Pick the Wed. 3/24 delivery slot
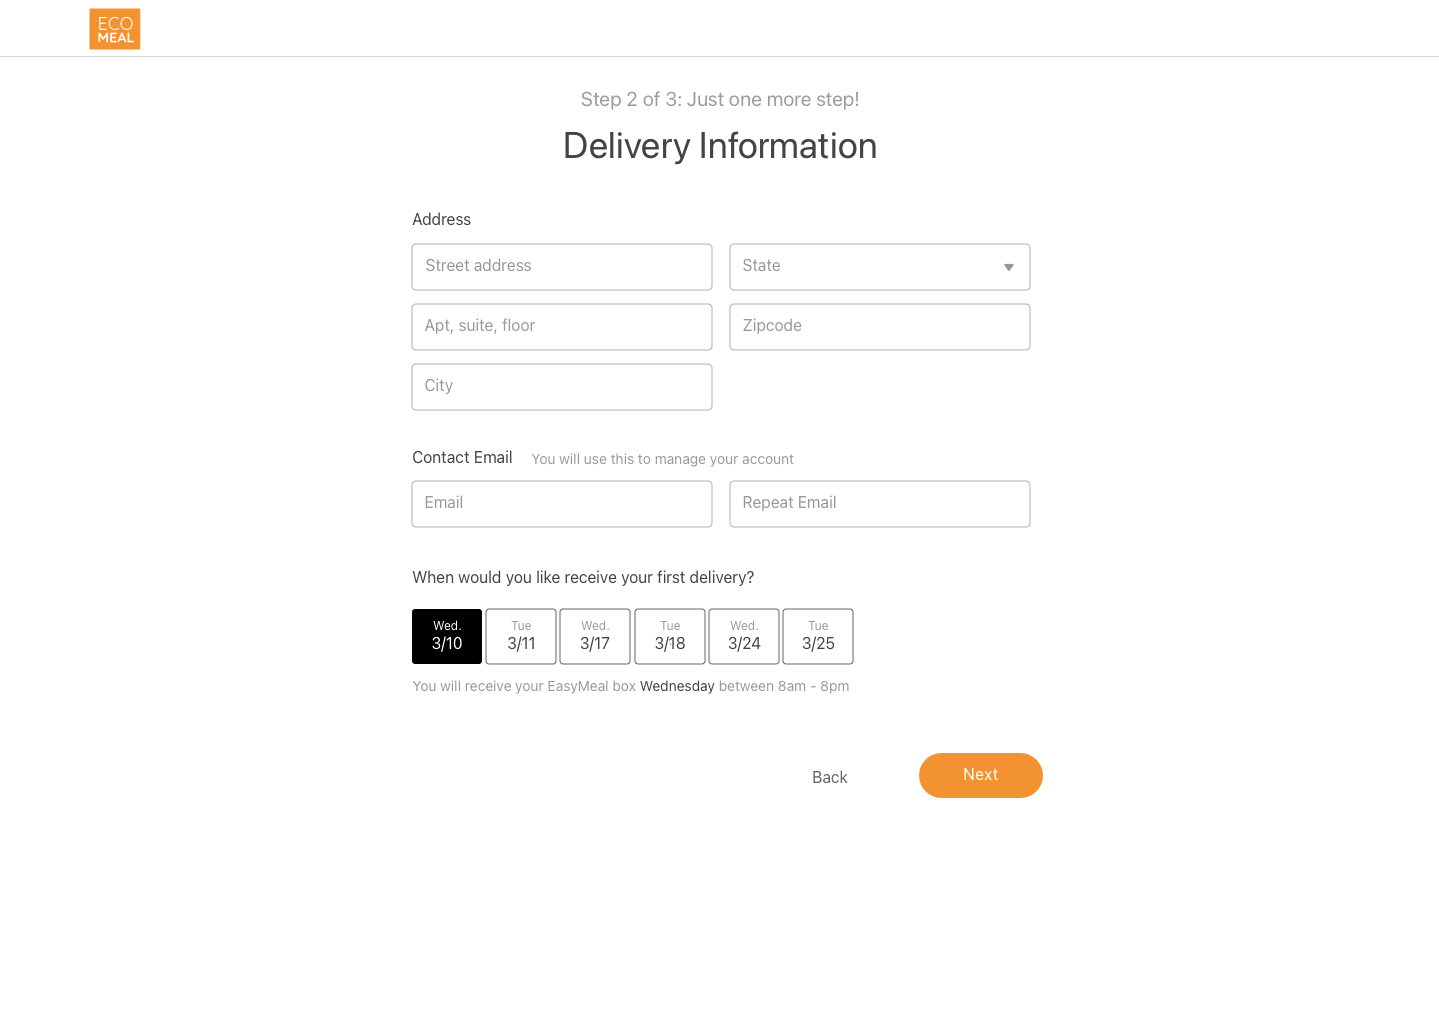1439x1024 pixels. 744,636
